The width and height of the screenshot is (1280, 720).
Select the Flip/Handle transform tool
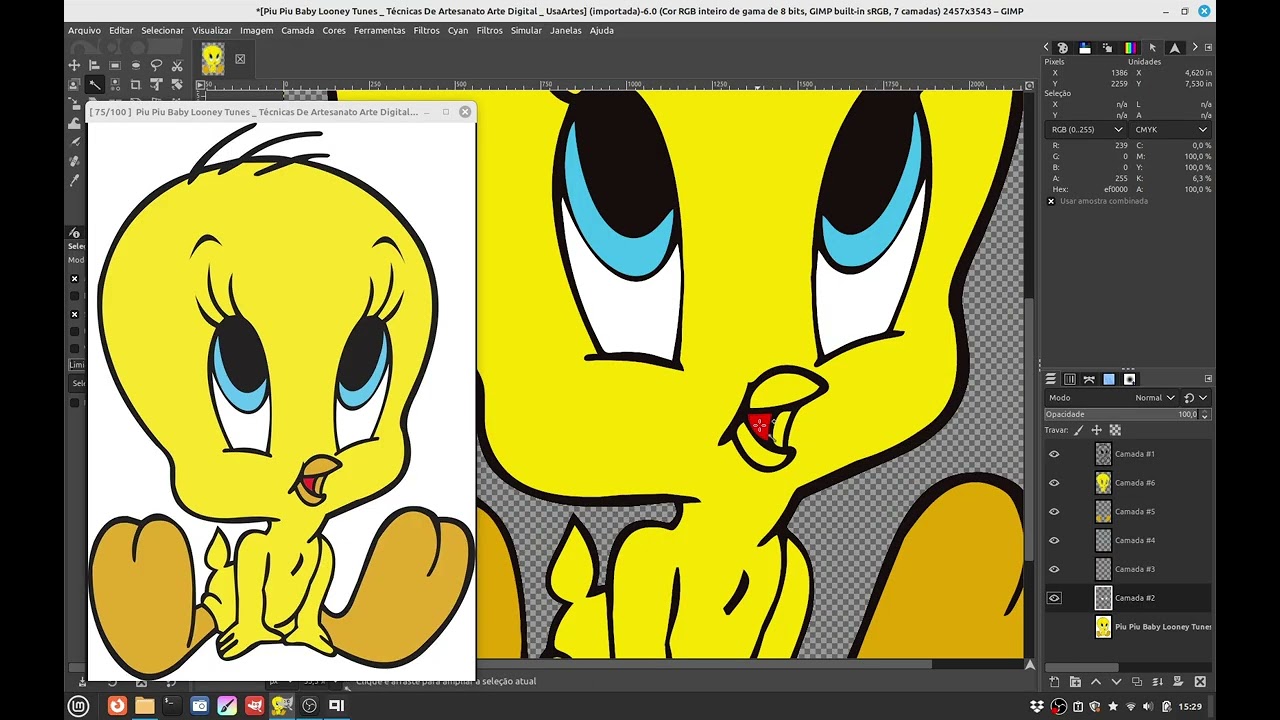click(177, 85)
